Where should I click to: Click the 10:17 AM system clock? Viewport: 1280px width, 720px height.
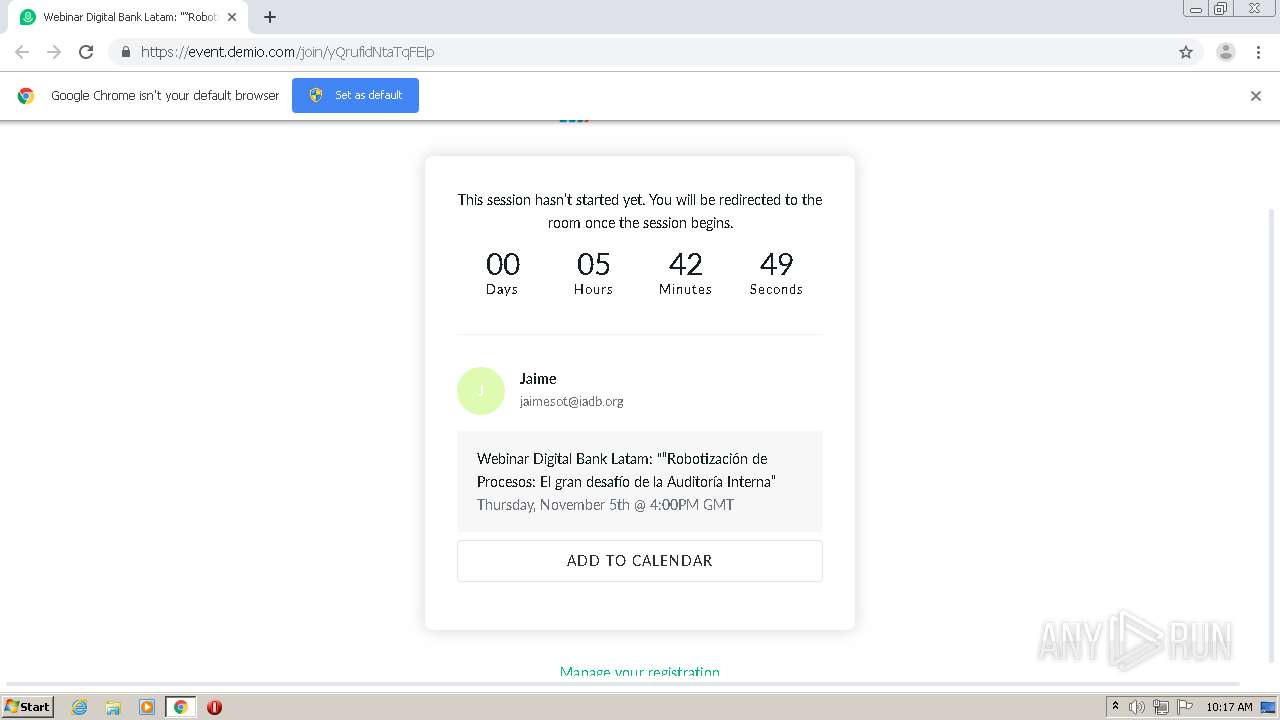point(1229,707)
